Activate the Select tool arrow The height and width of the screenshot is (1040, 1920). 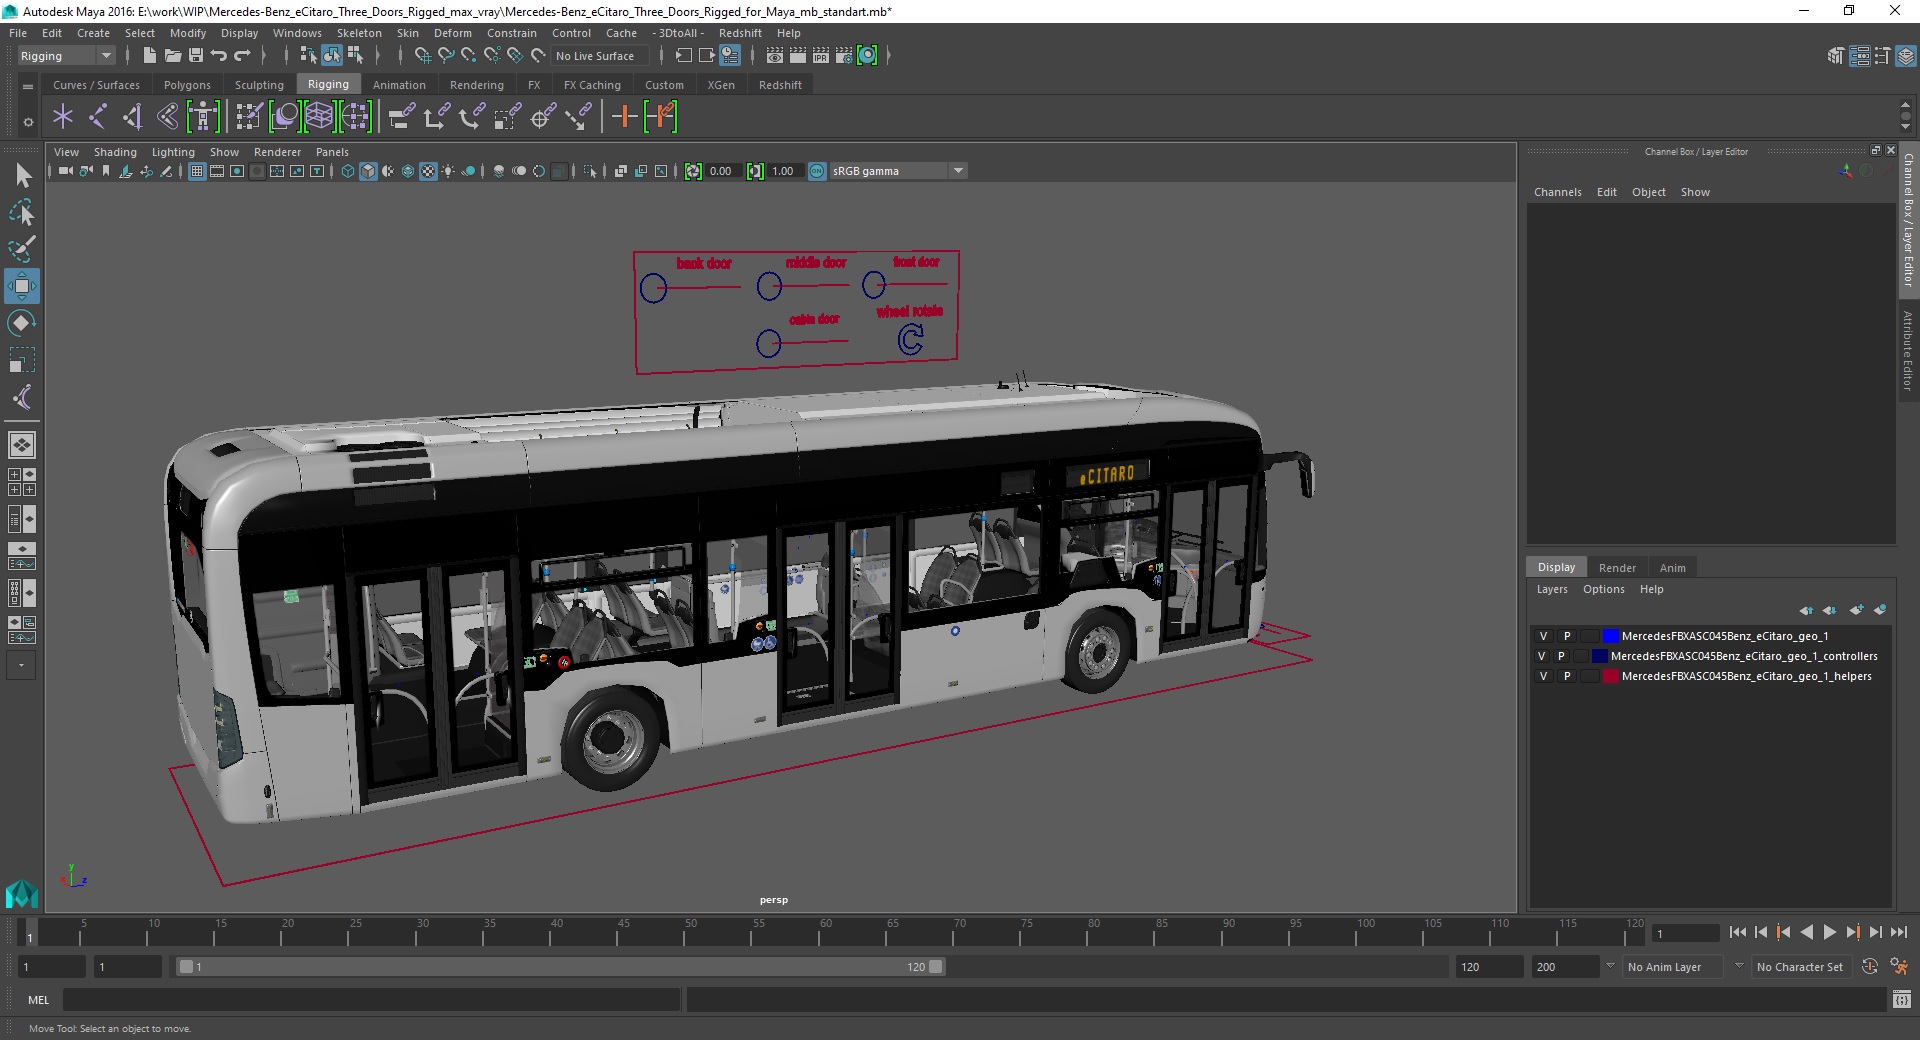(22, 176)
